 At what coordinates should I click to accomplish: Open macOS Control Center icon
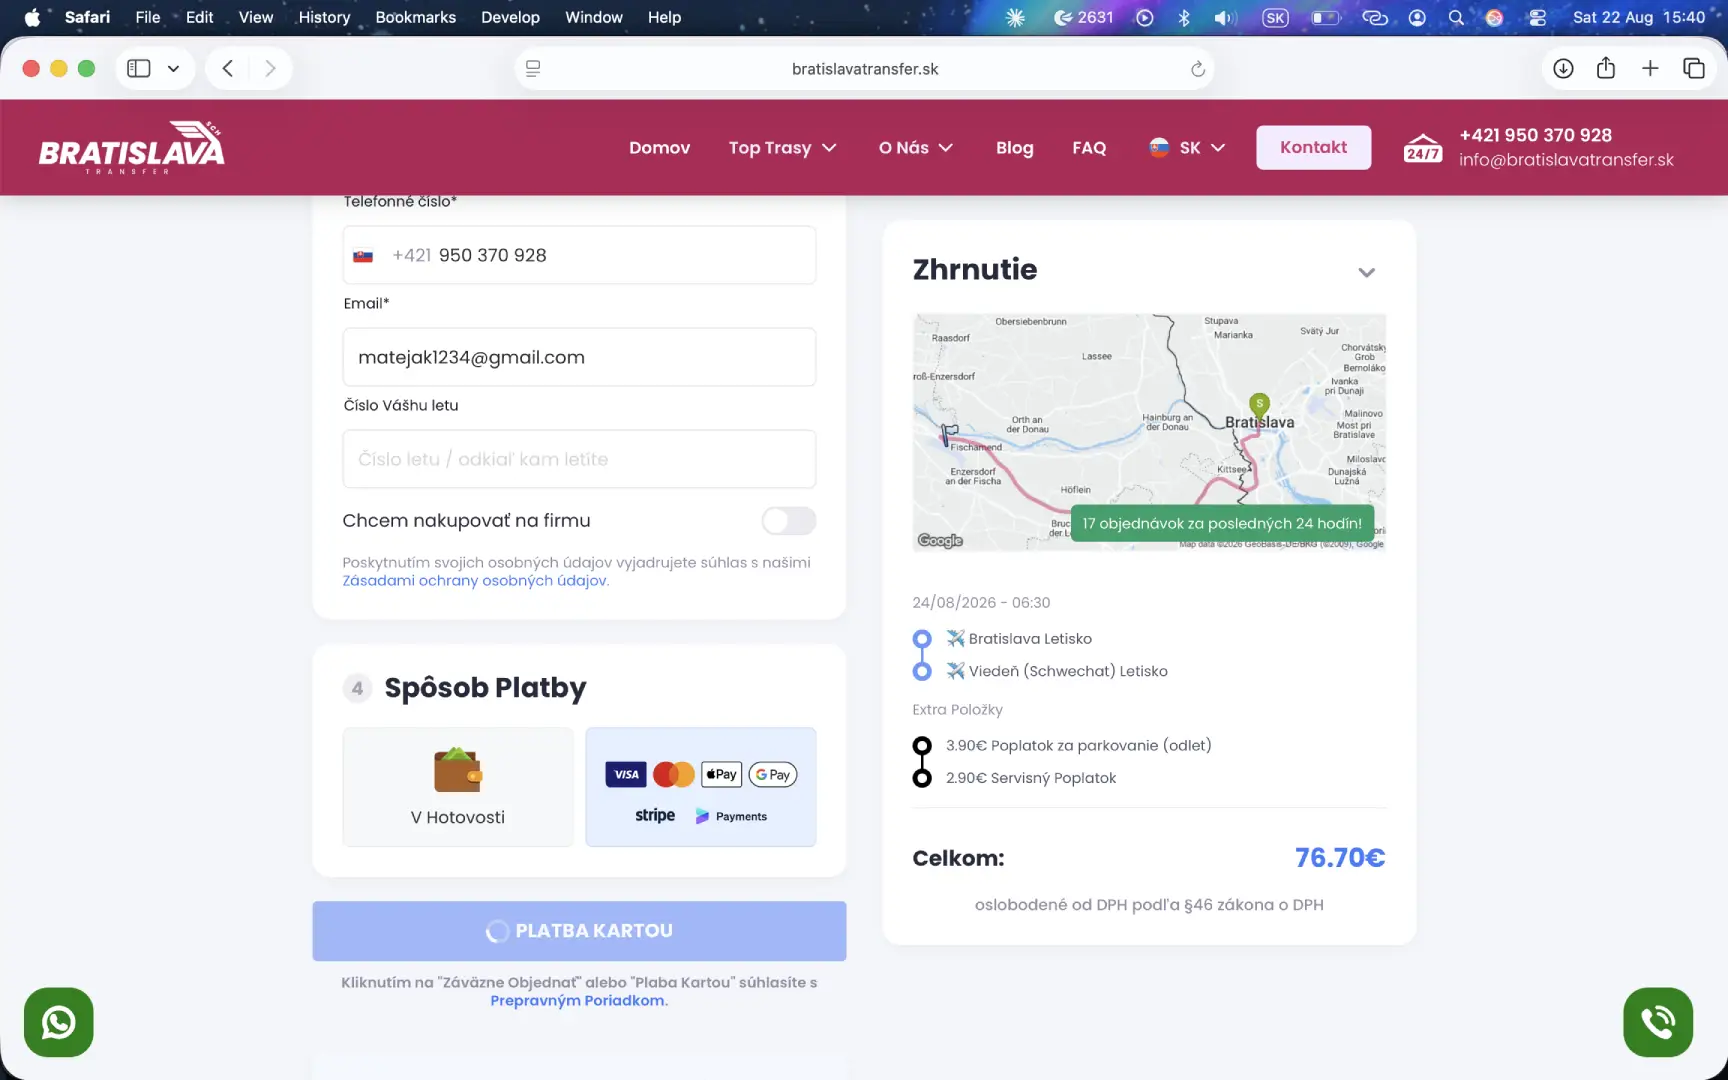1537,17
